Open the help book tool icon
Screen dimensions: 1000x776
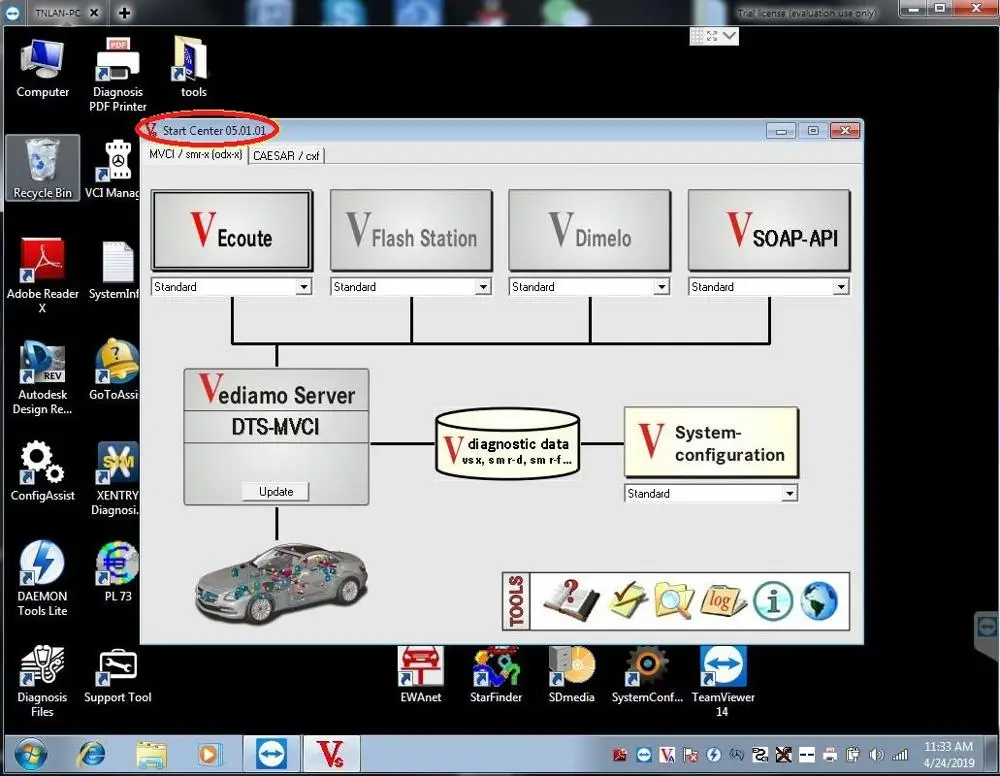tap(571, 601)
